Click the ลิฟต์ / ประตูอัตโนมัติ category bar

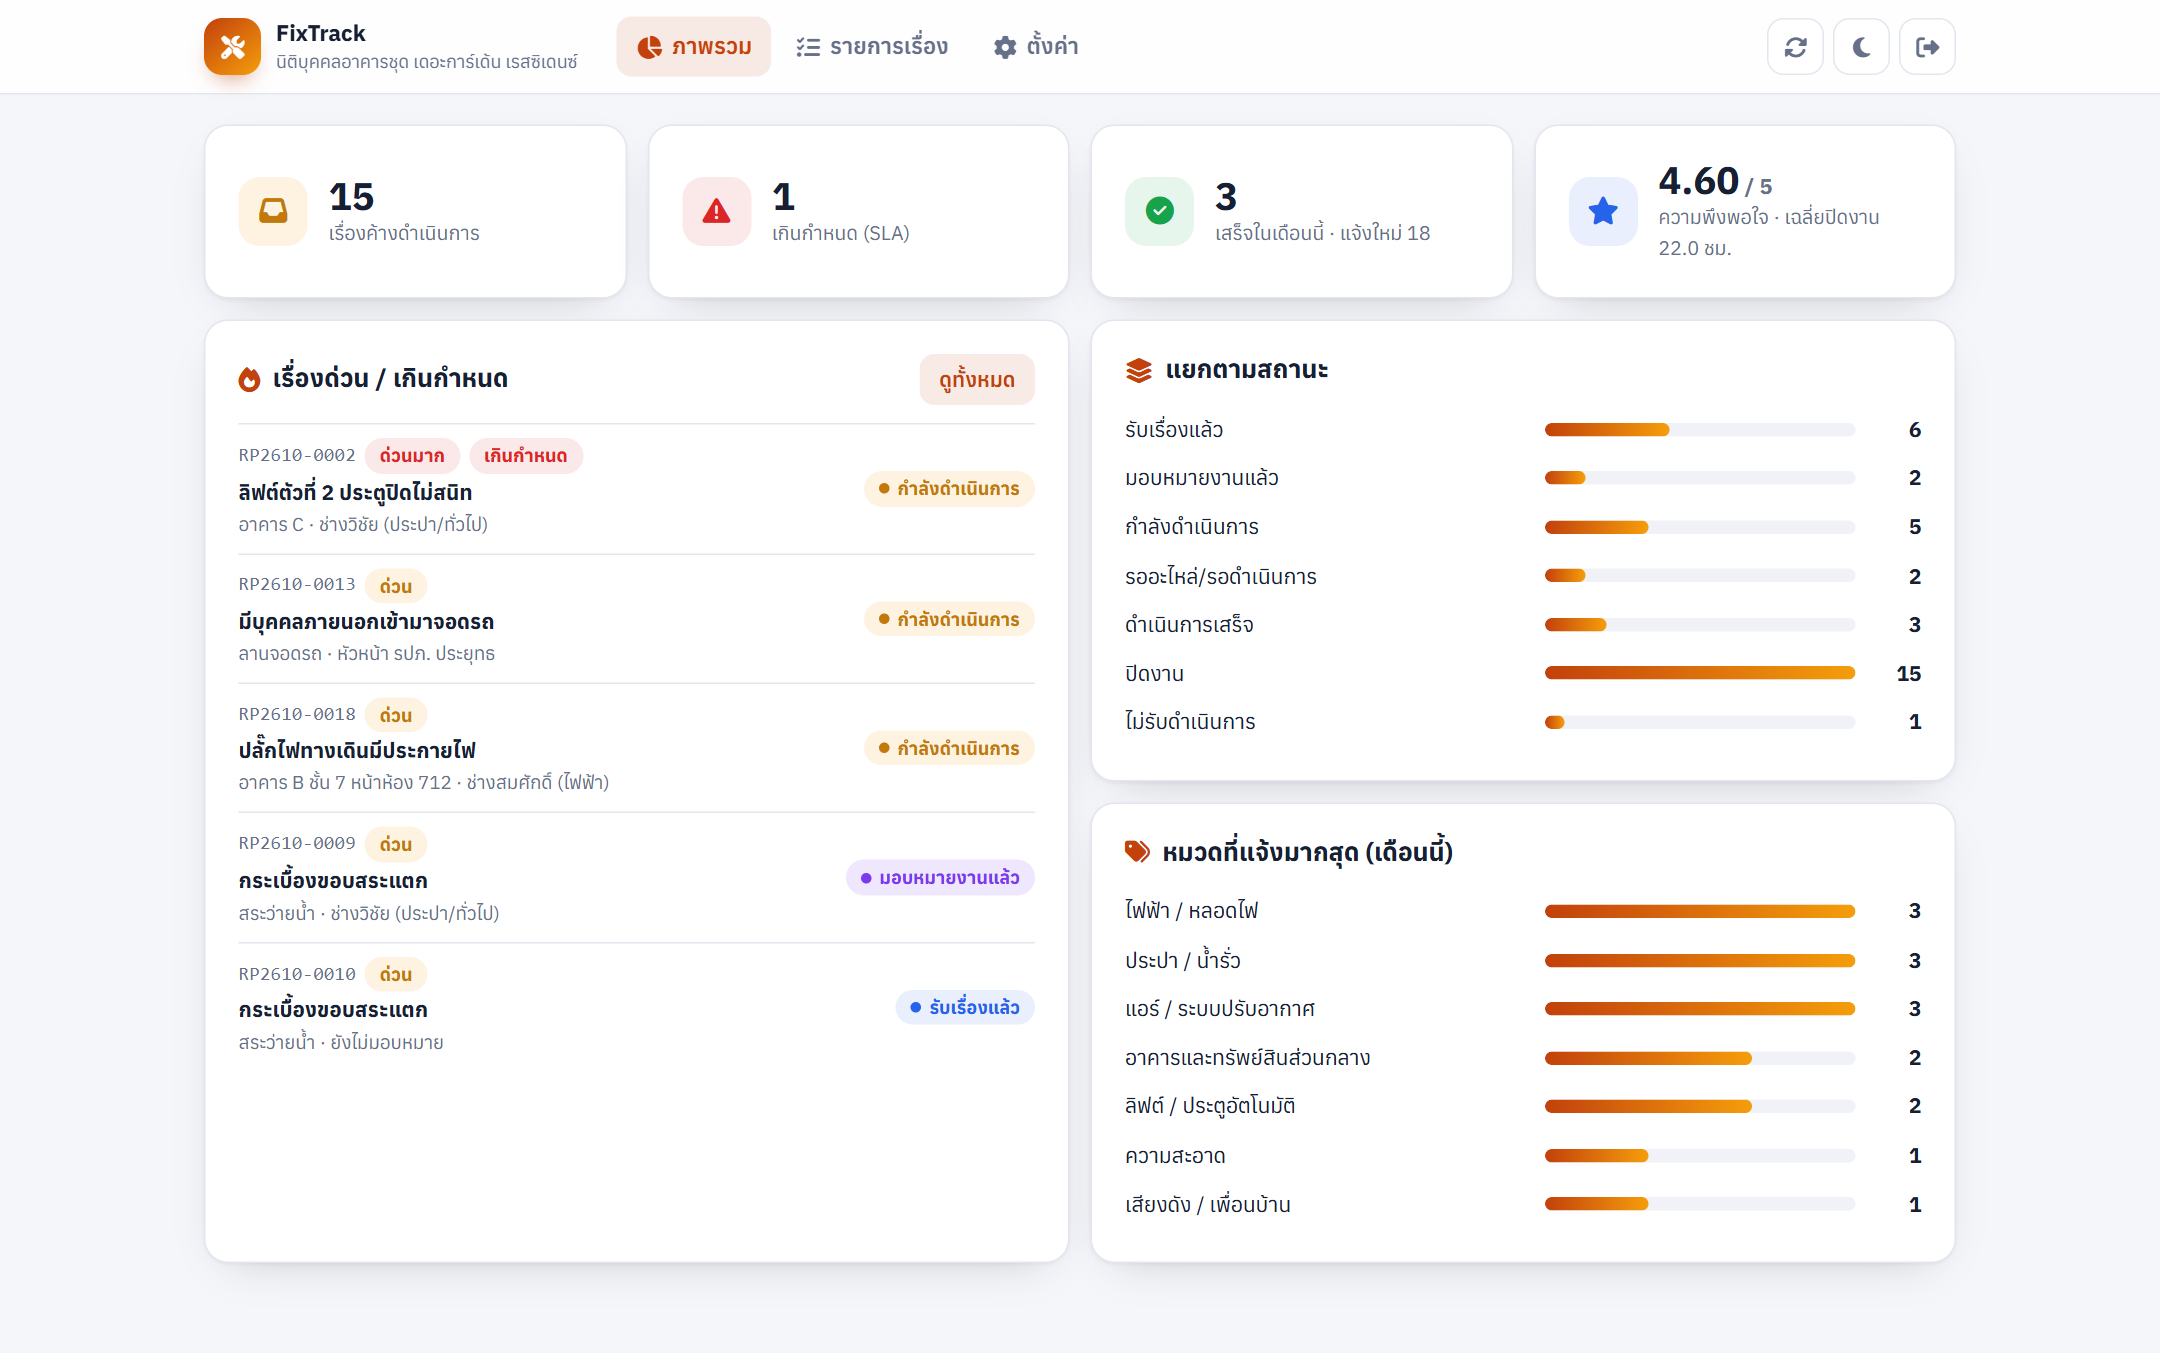[x=1700, y=1106]
